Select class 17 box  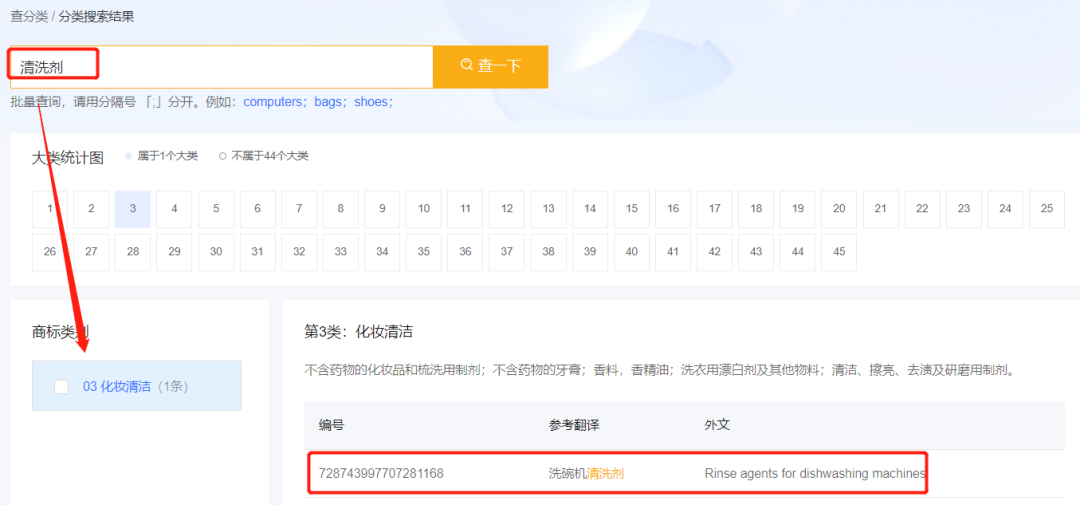pyautogui.click(x=715, y=209)
